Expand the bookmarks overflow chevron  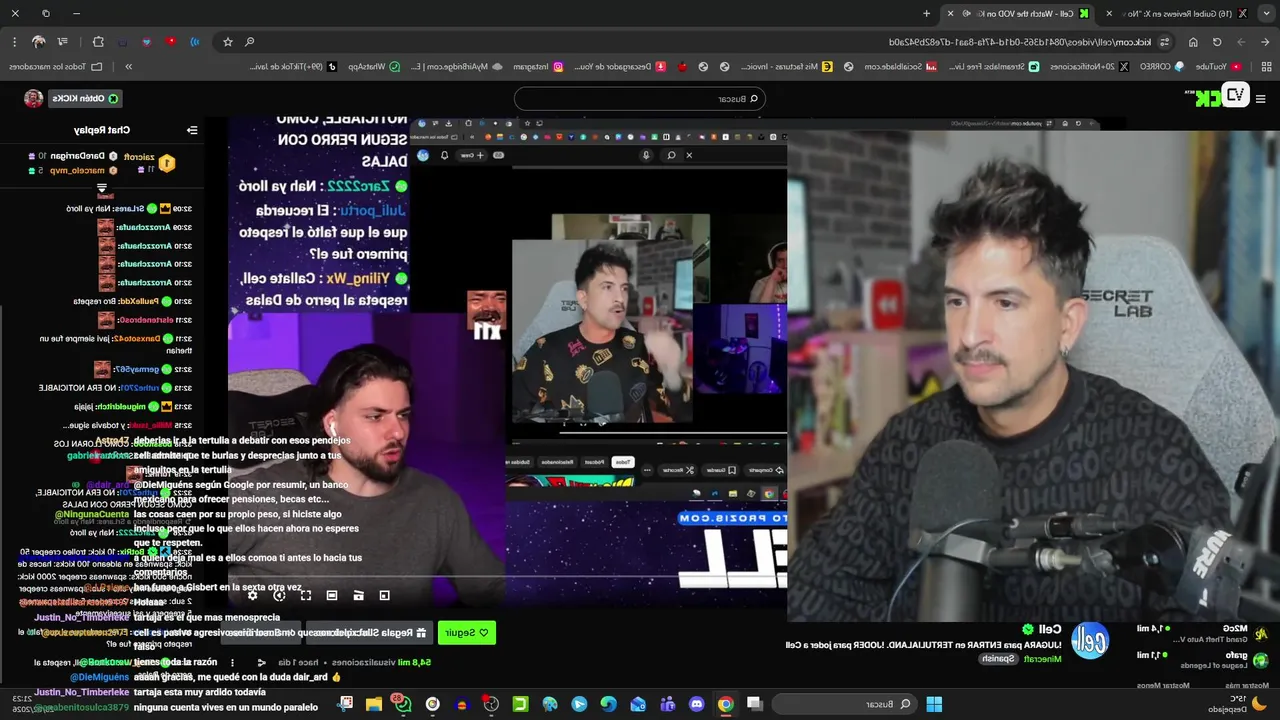click(129, 66)
